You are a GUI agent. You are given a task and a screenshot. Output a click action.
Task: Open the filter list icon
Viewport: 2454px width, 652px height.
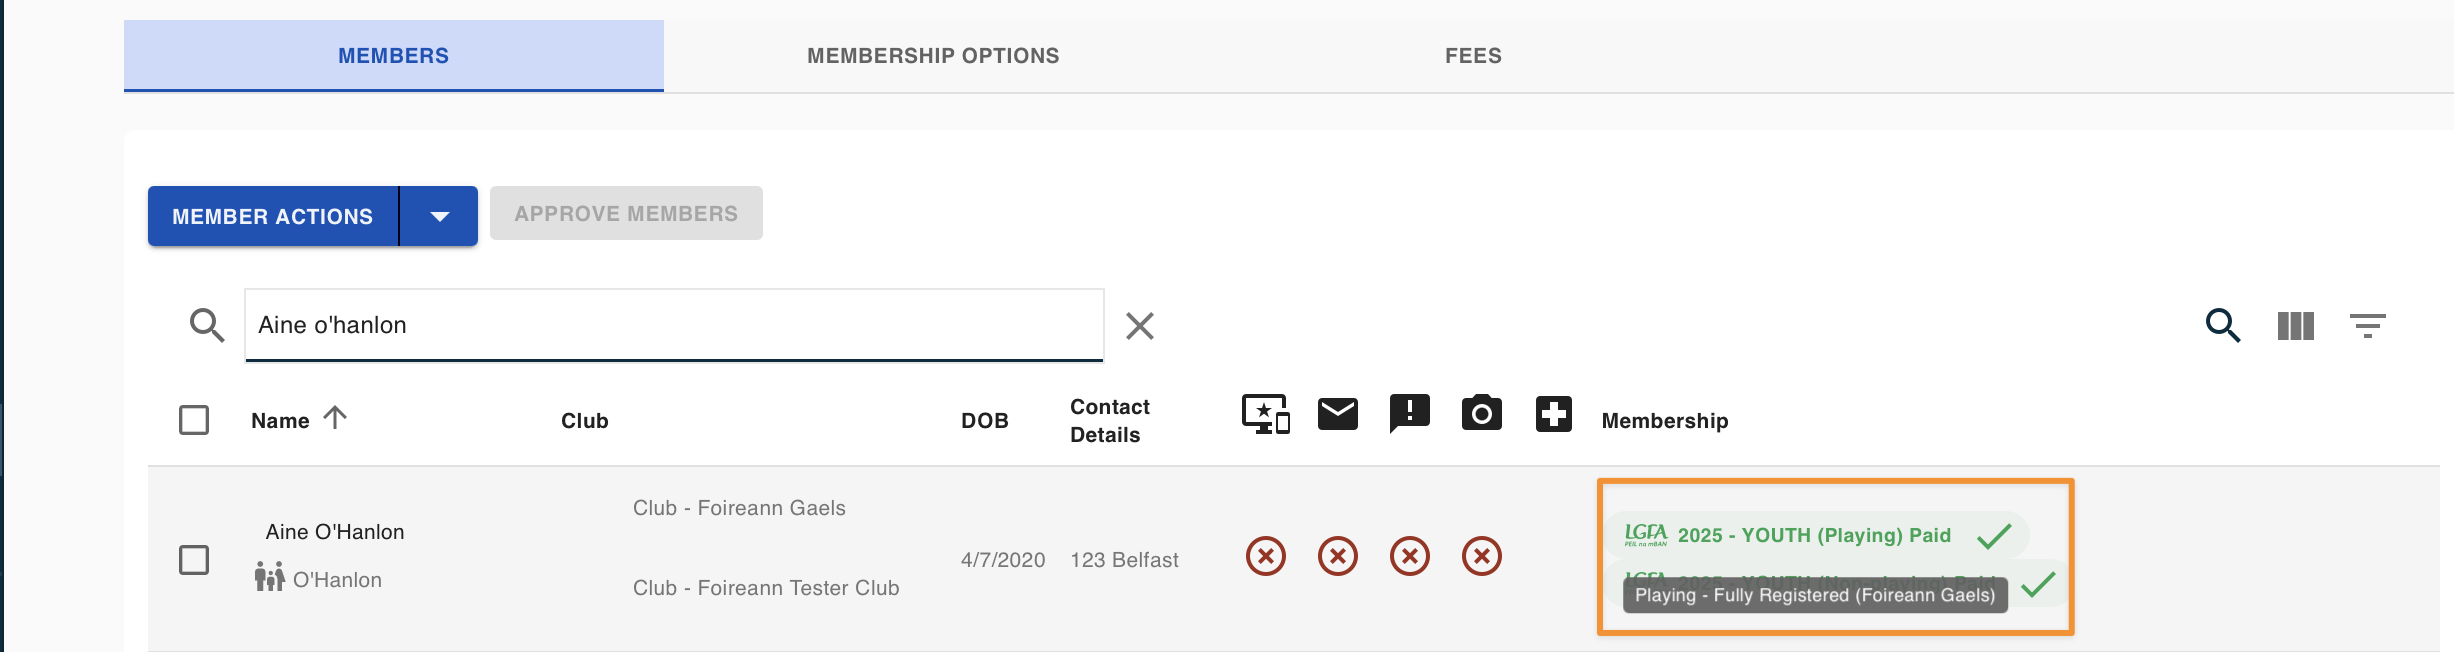pyautogui.click(x=2368, y=326)
